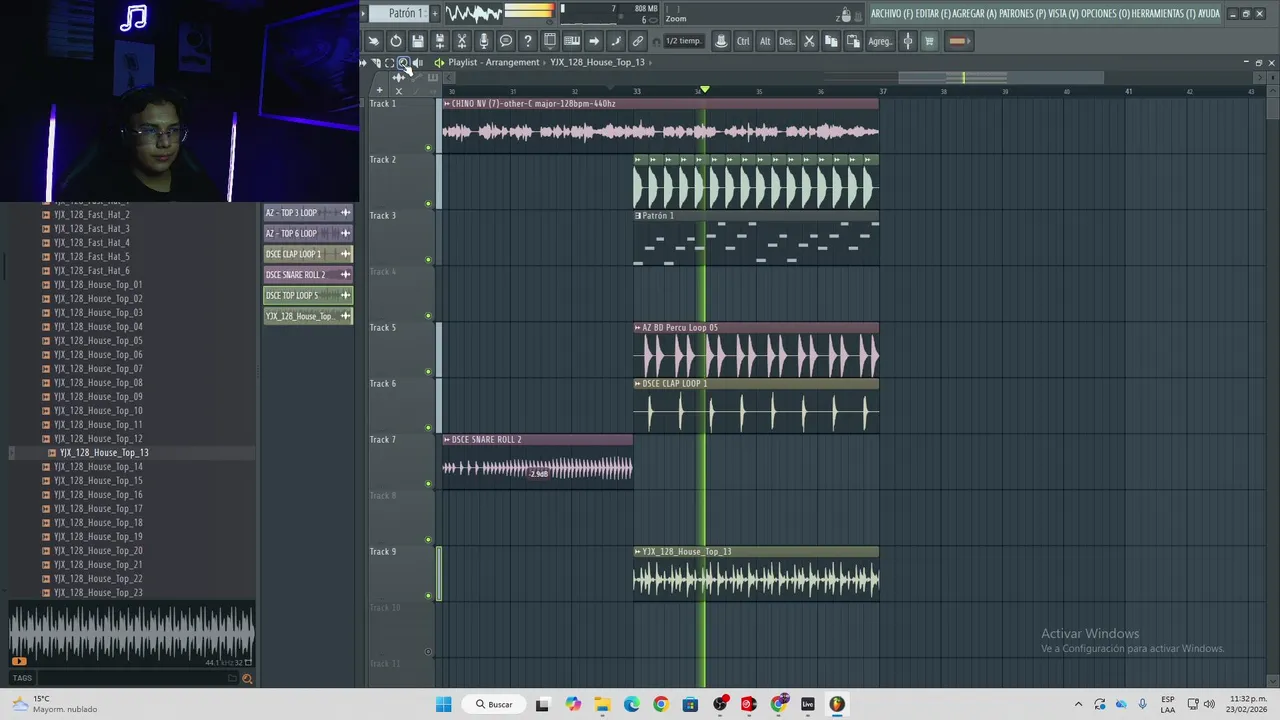The width and height of the screenshot is (1280, 720).
Task: Click the -2.9dB level on snare roll clip
Action: click(539, 474)
